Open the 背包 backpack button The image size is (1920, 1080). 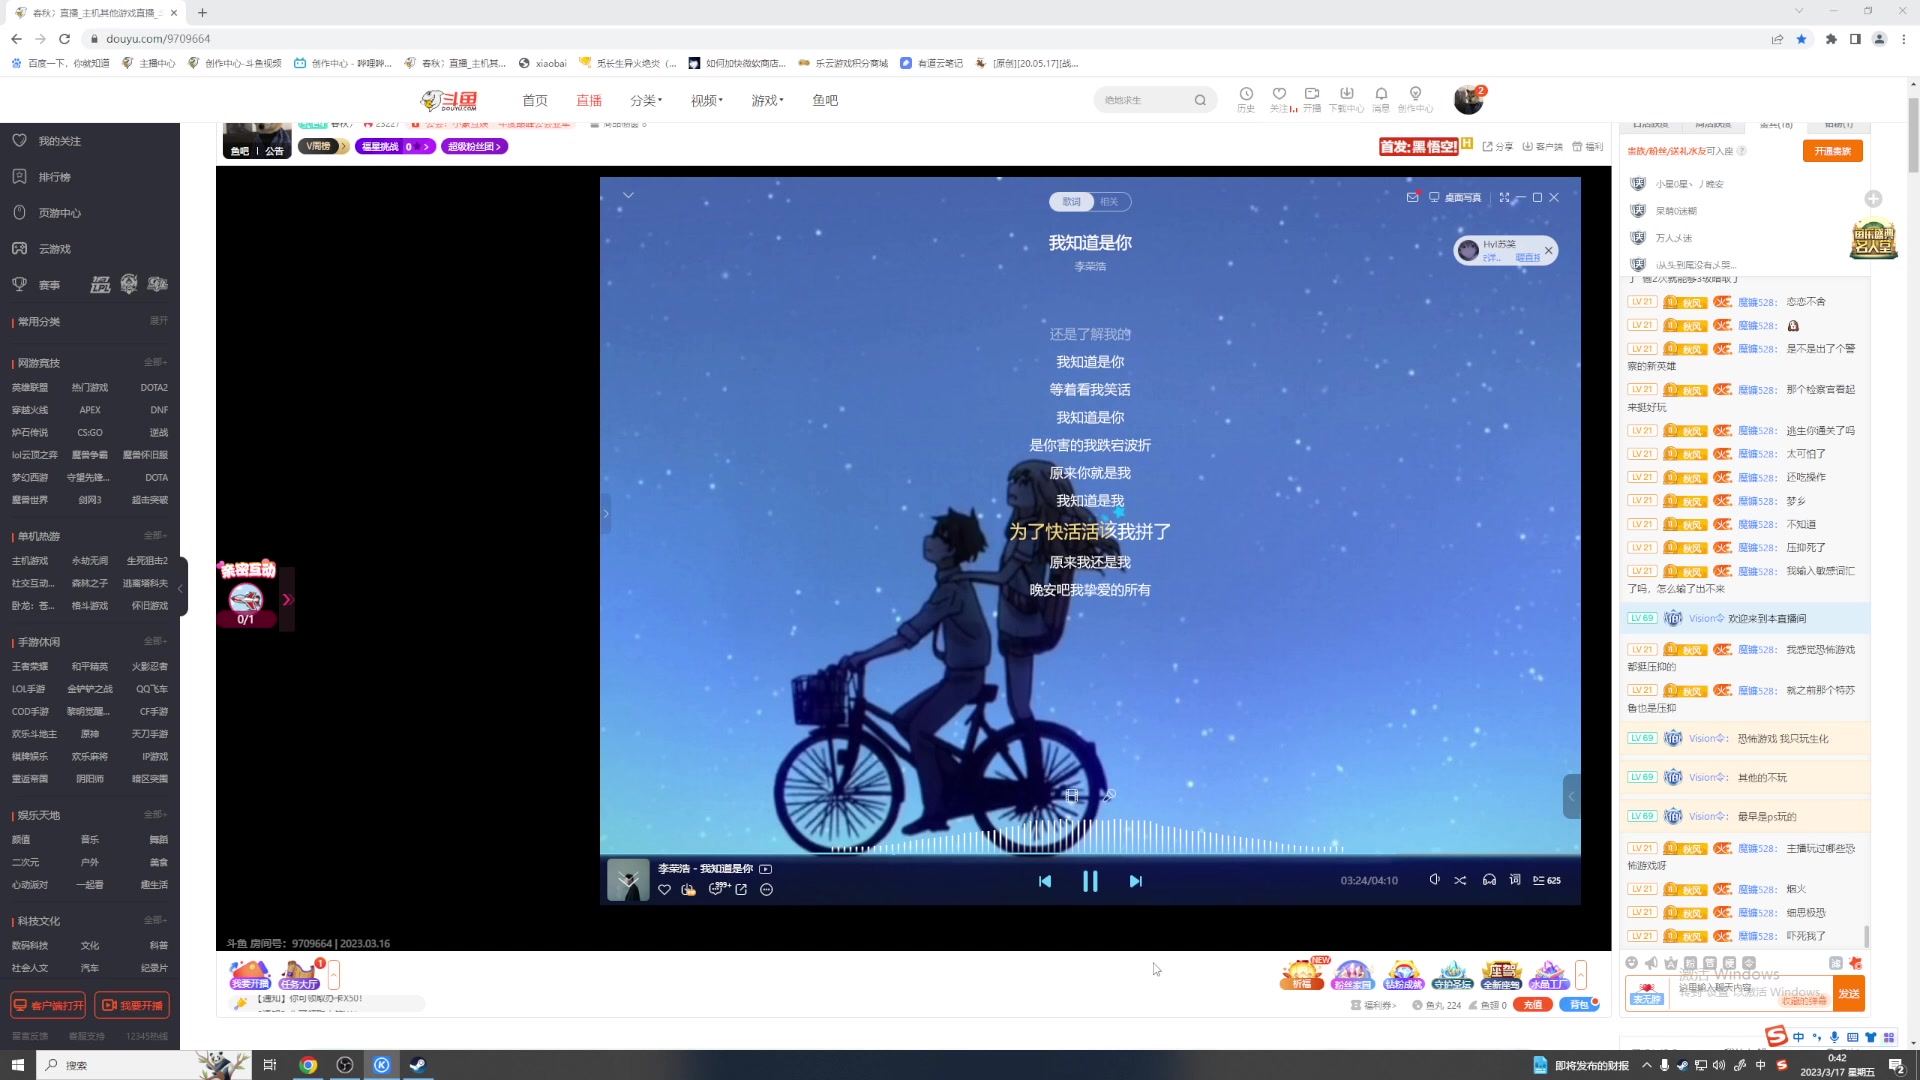tap(1578, 1005)
